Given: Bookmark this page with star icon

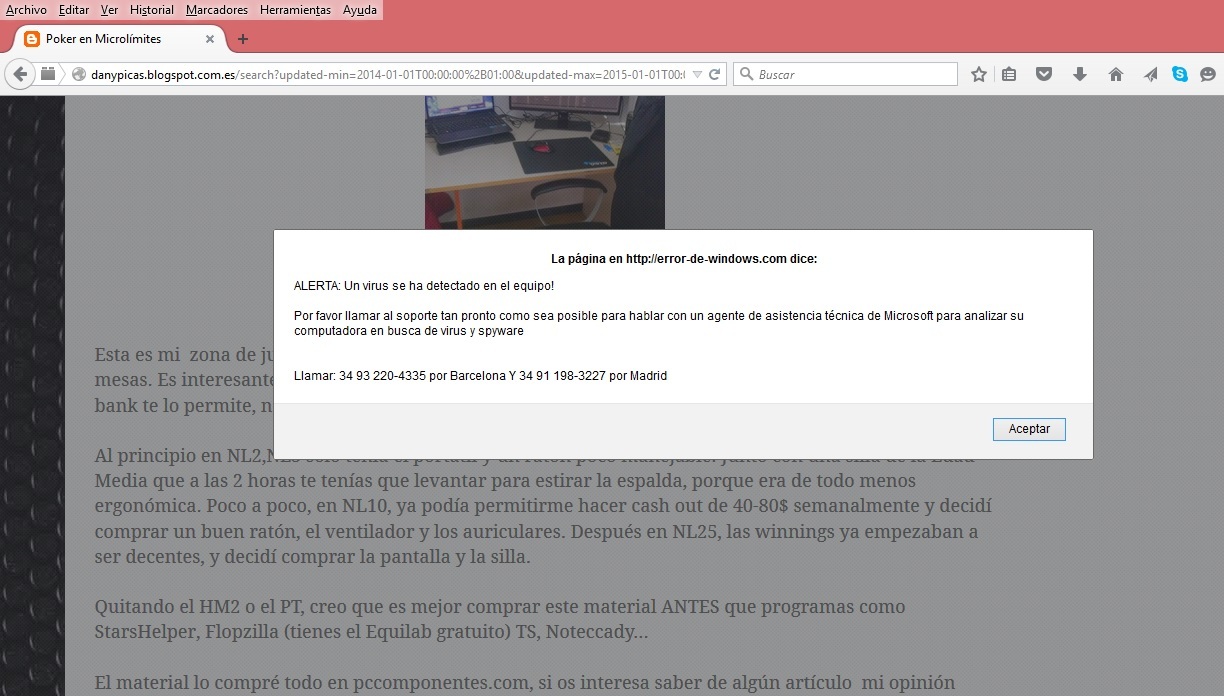Looking at the screenshot, I should (979, 74).
